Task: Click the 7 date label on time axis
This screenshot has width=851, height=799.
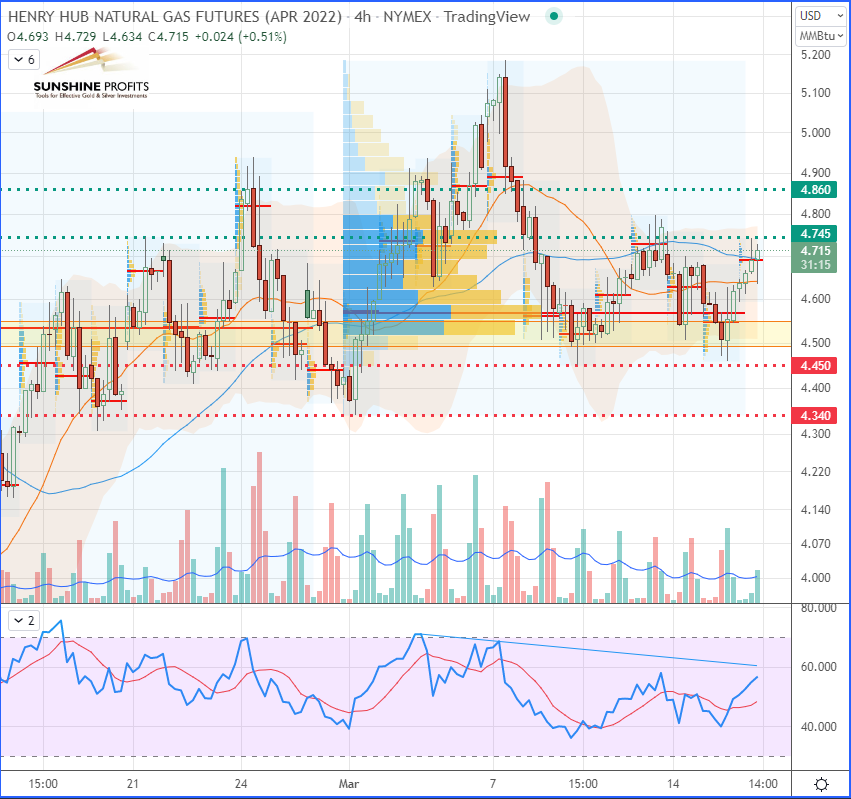Action: click(493, 784)
